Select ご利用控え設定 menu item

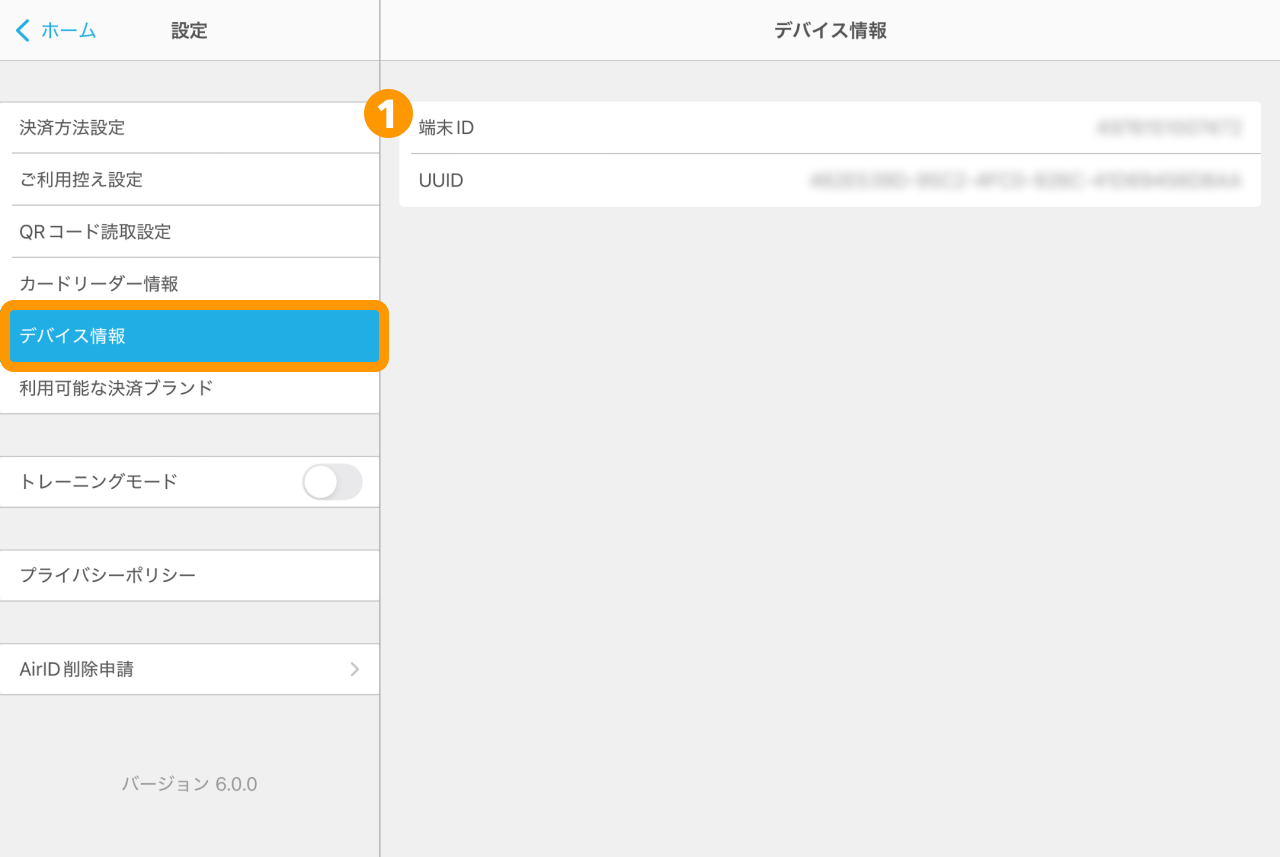coord(81,180)
